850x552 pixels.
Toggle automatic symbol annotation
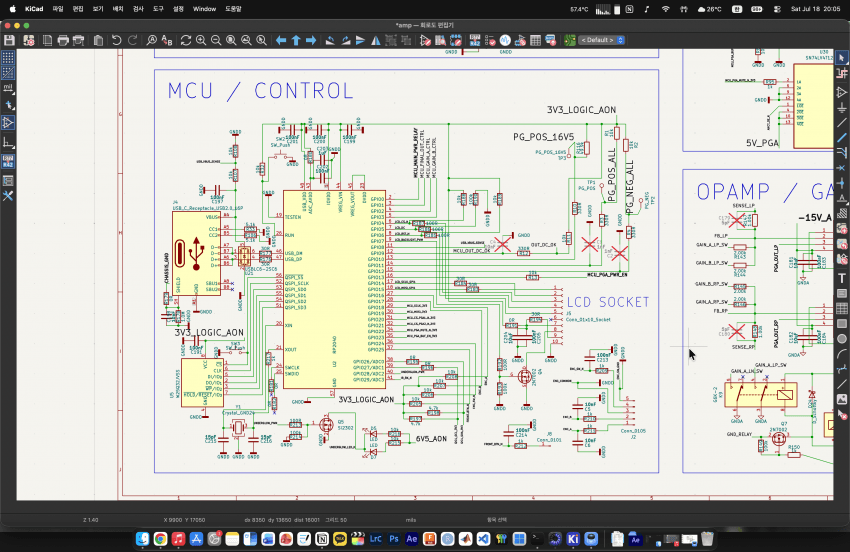(8, 161)
